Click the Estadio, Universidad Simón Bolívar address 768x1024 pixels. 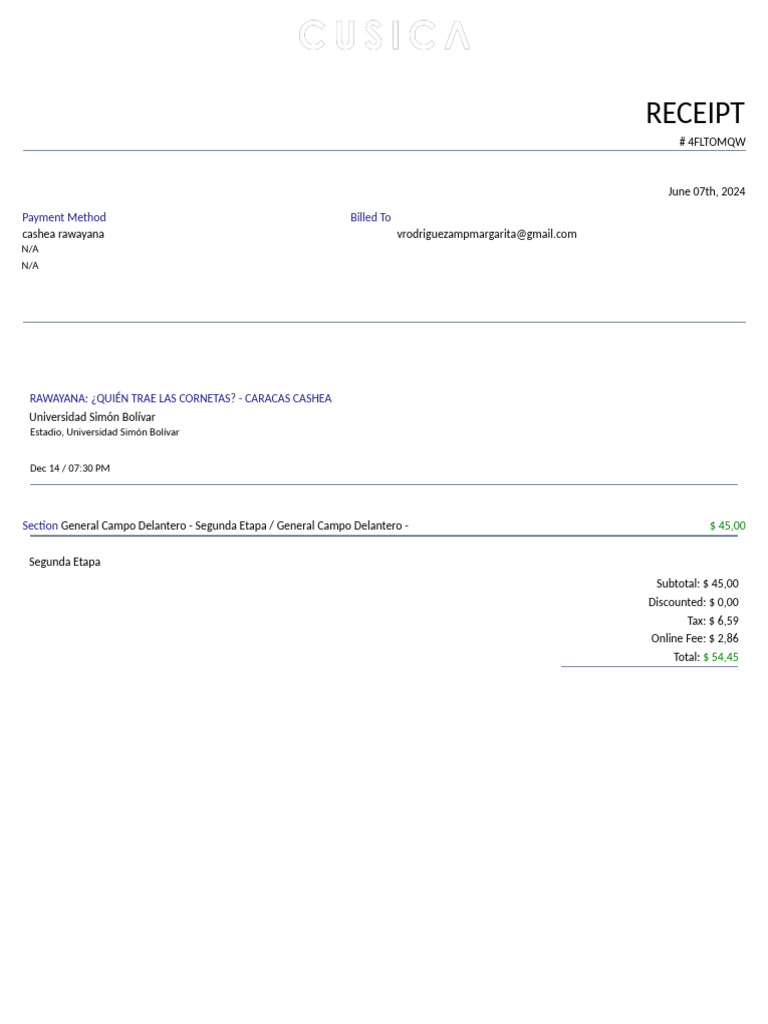(x=104, y=432)
